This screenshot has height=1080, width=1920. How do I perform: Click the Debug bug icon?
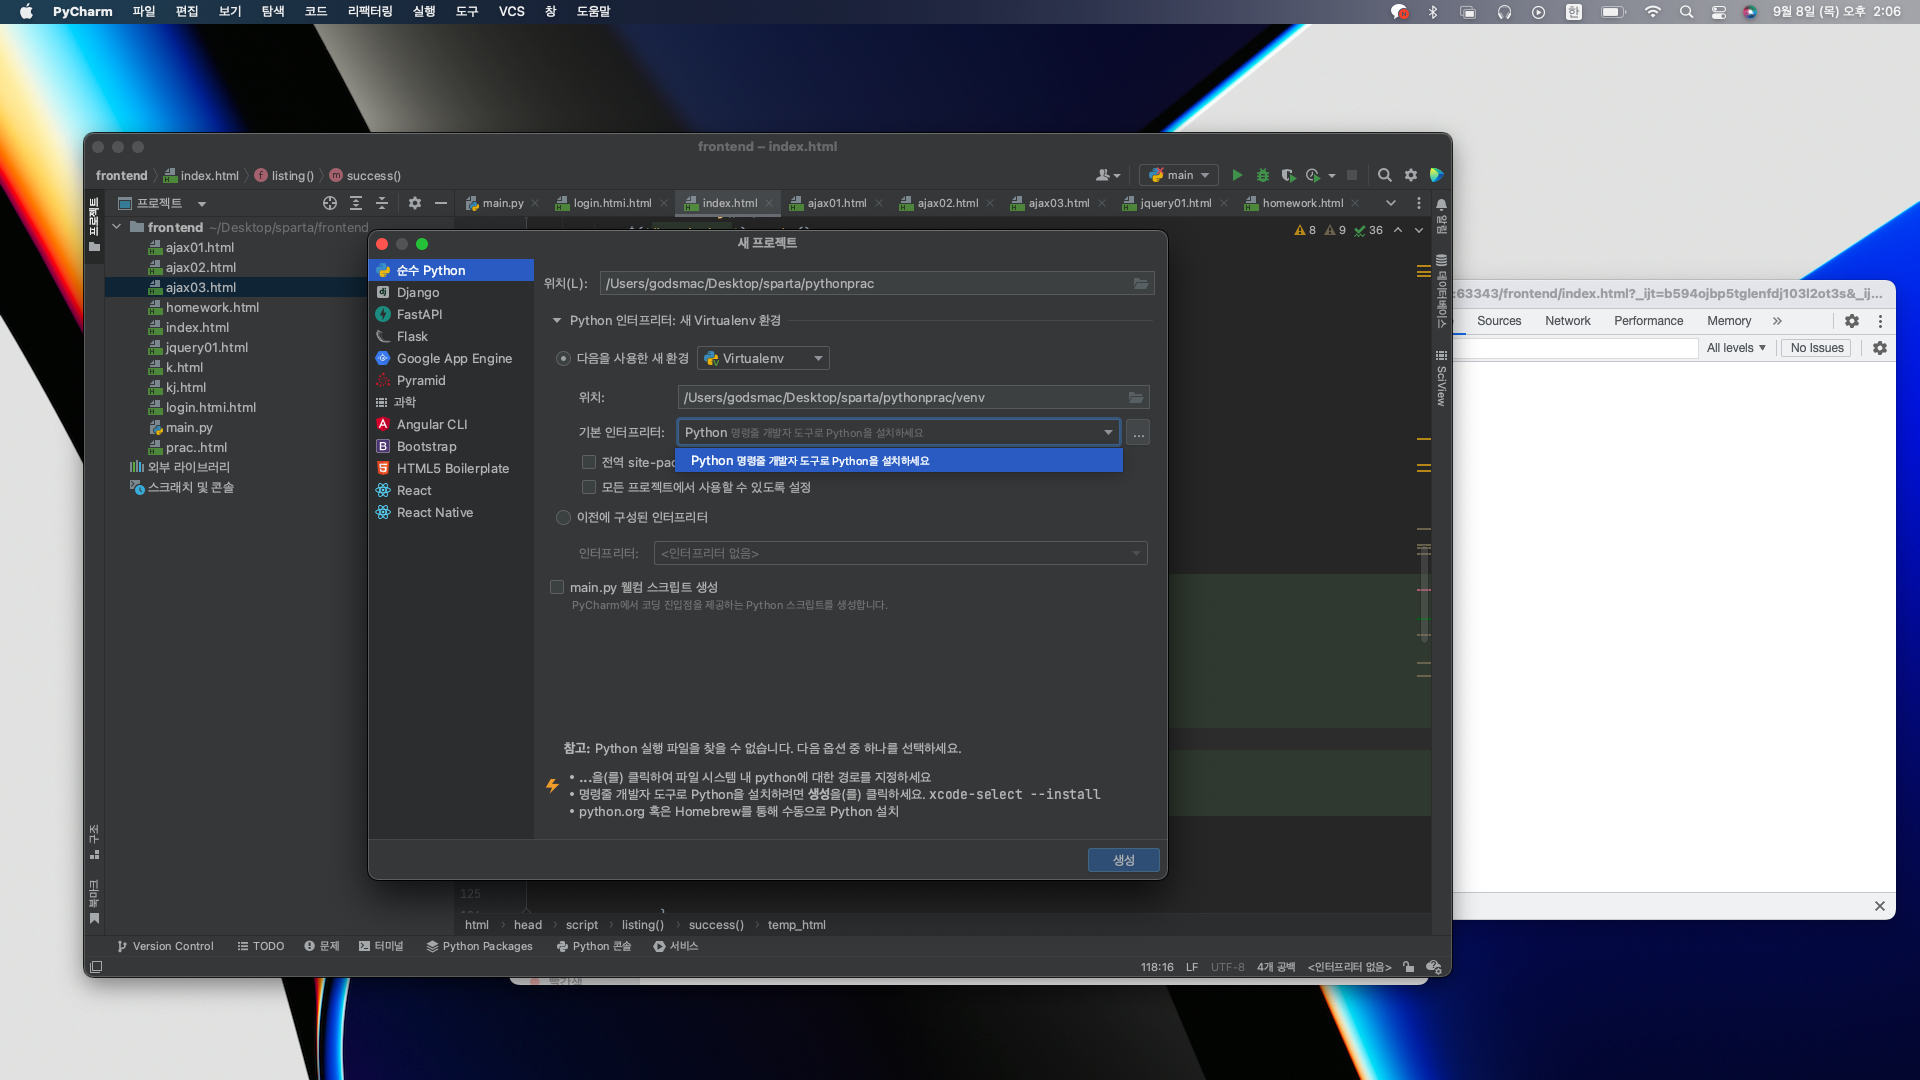pos(1263,175)
